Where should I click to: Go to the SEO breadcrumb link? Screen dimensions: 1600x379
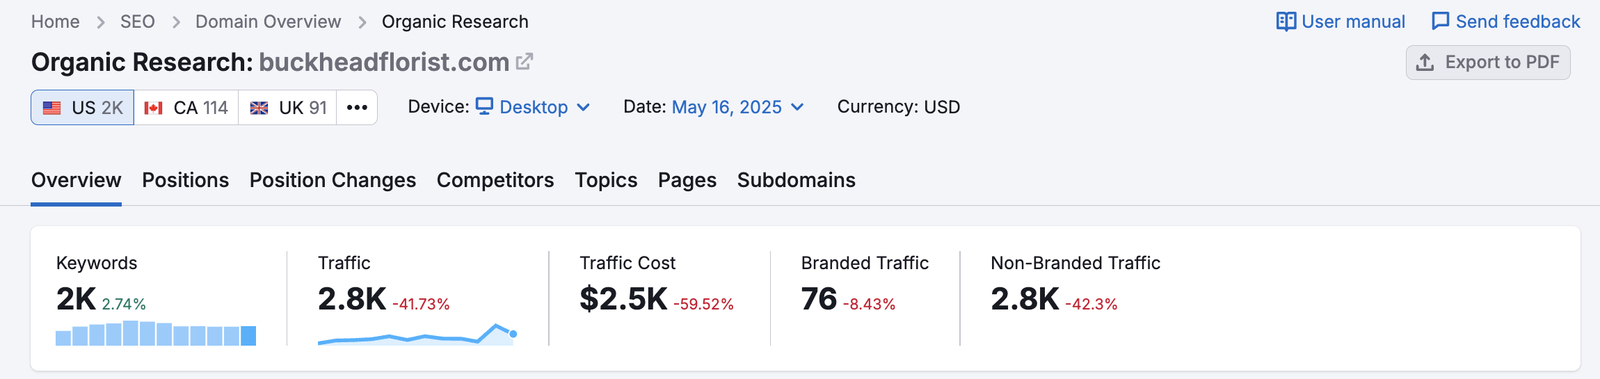pyautogui.click(x=138, y=22)
